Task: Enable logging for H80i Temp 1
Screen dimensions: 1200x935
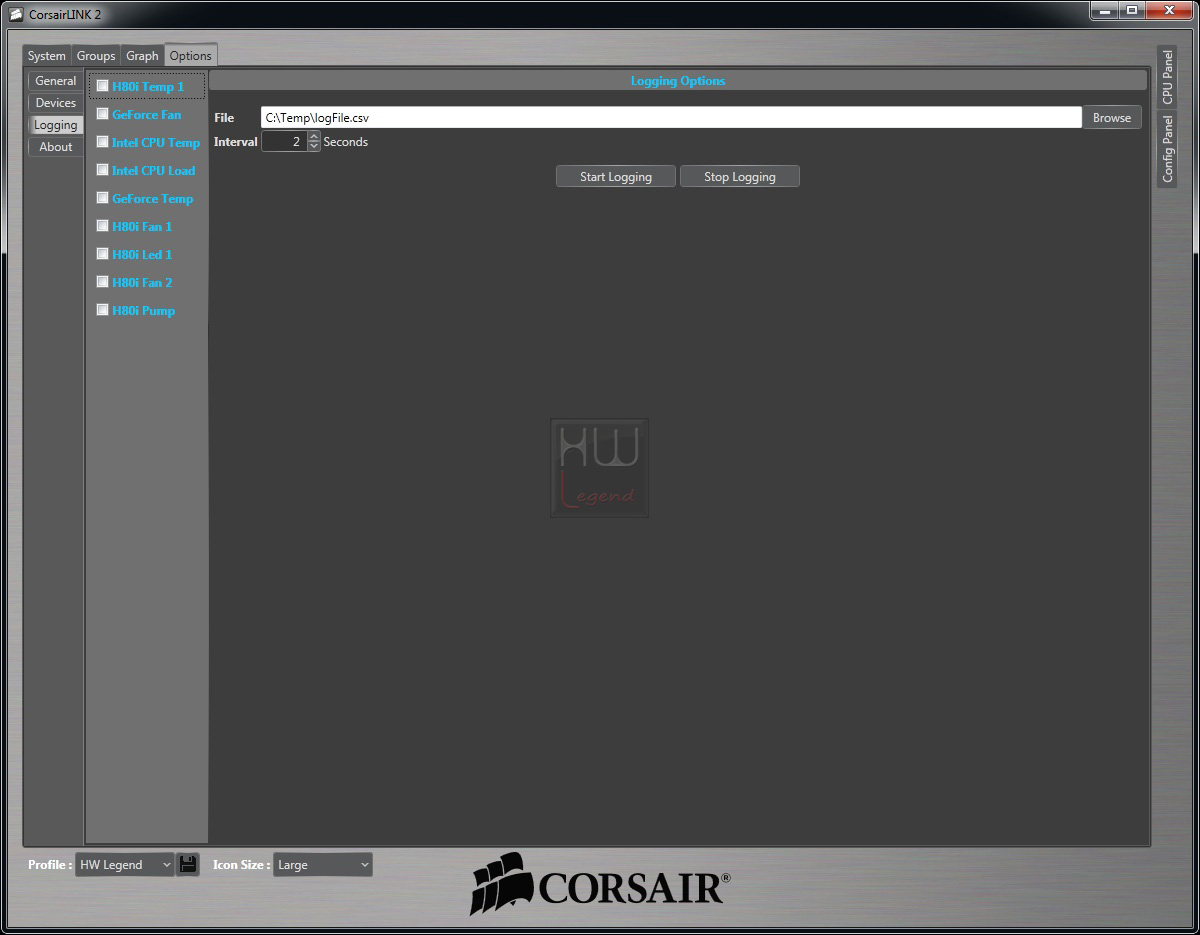Action: pos(102,86)
